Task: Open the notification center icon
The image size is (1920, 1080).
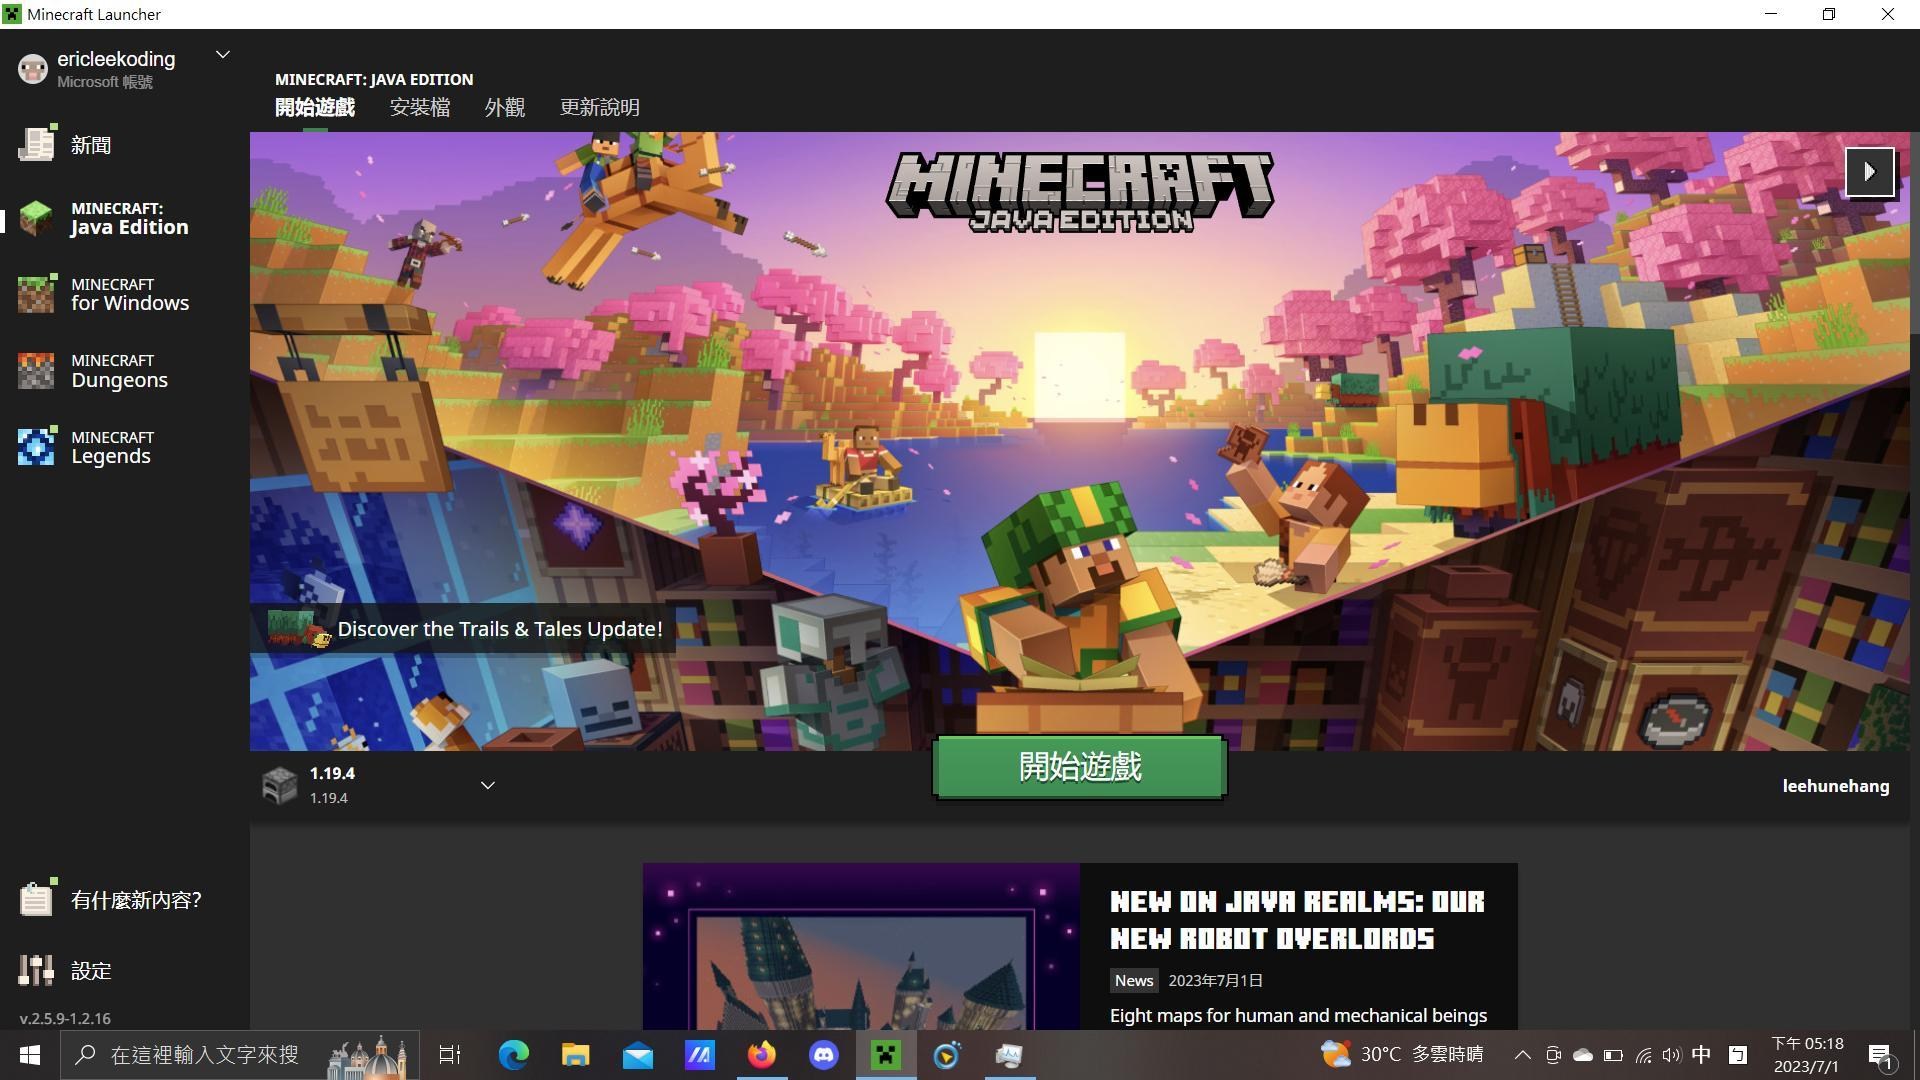Action: click(x=1880, y=1055)
